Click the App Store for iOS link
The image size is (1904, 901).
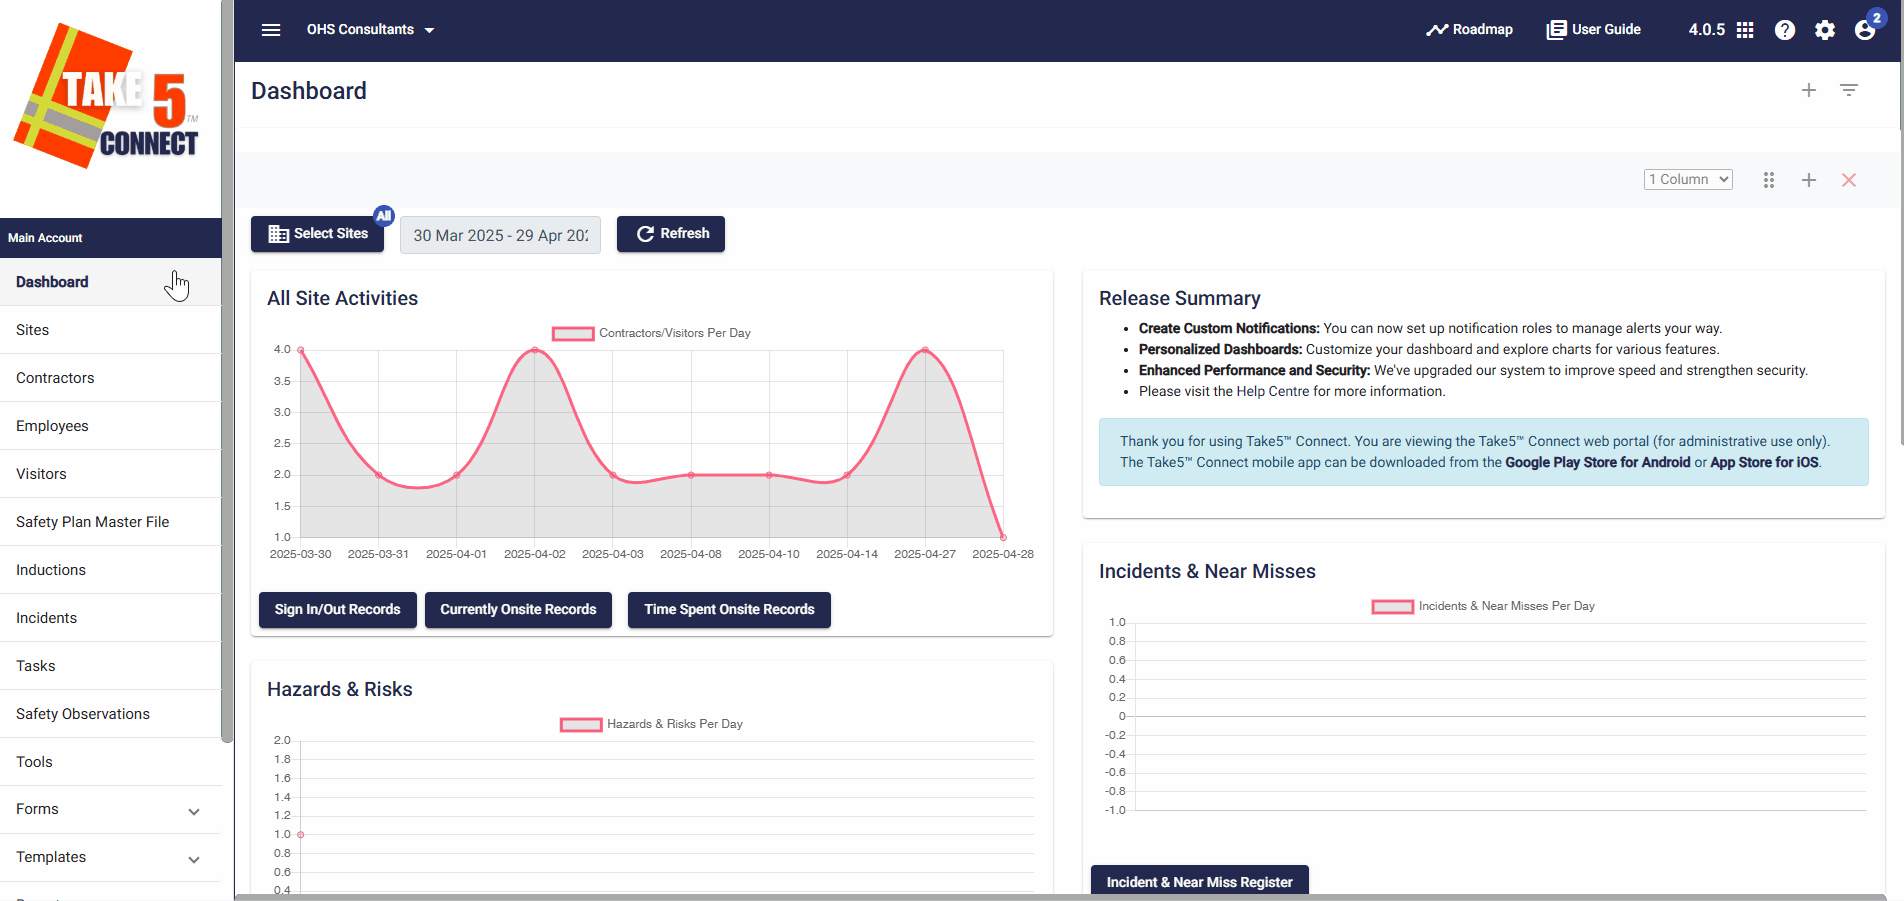pyautogui.click(x=1764, y=462)
